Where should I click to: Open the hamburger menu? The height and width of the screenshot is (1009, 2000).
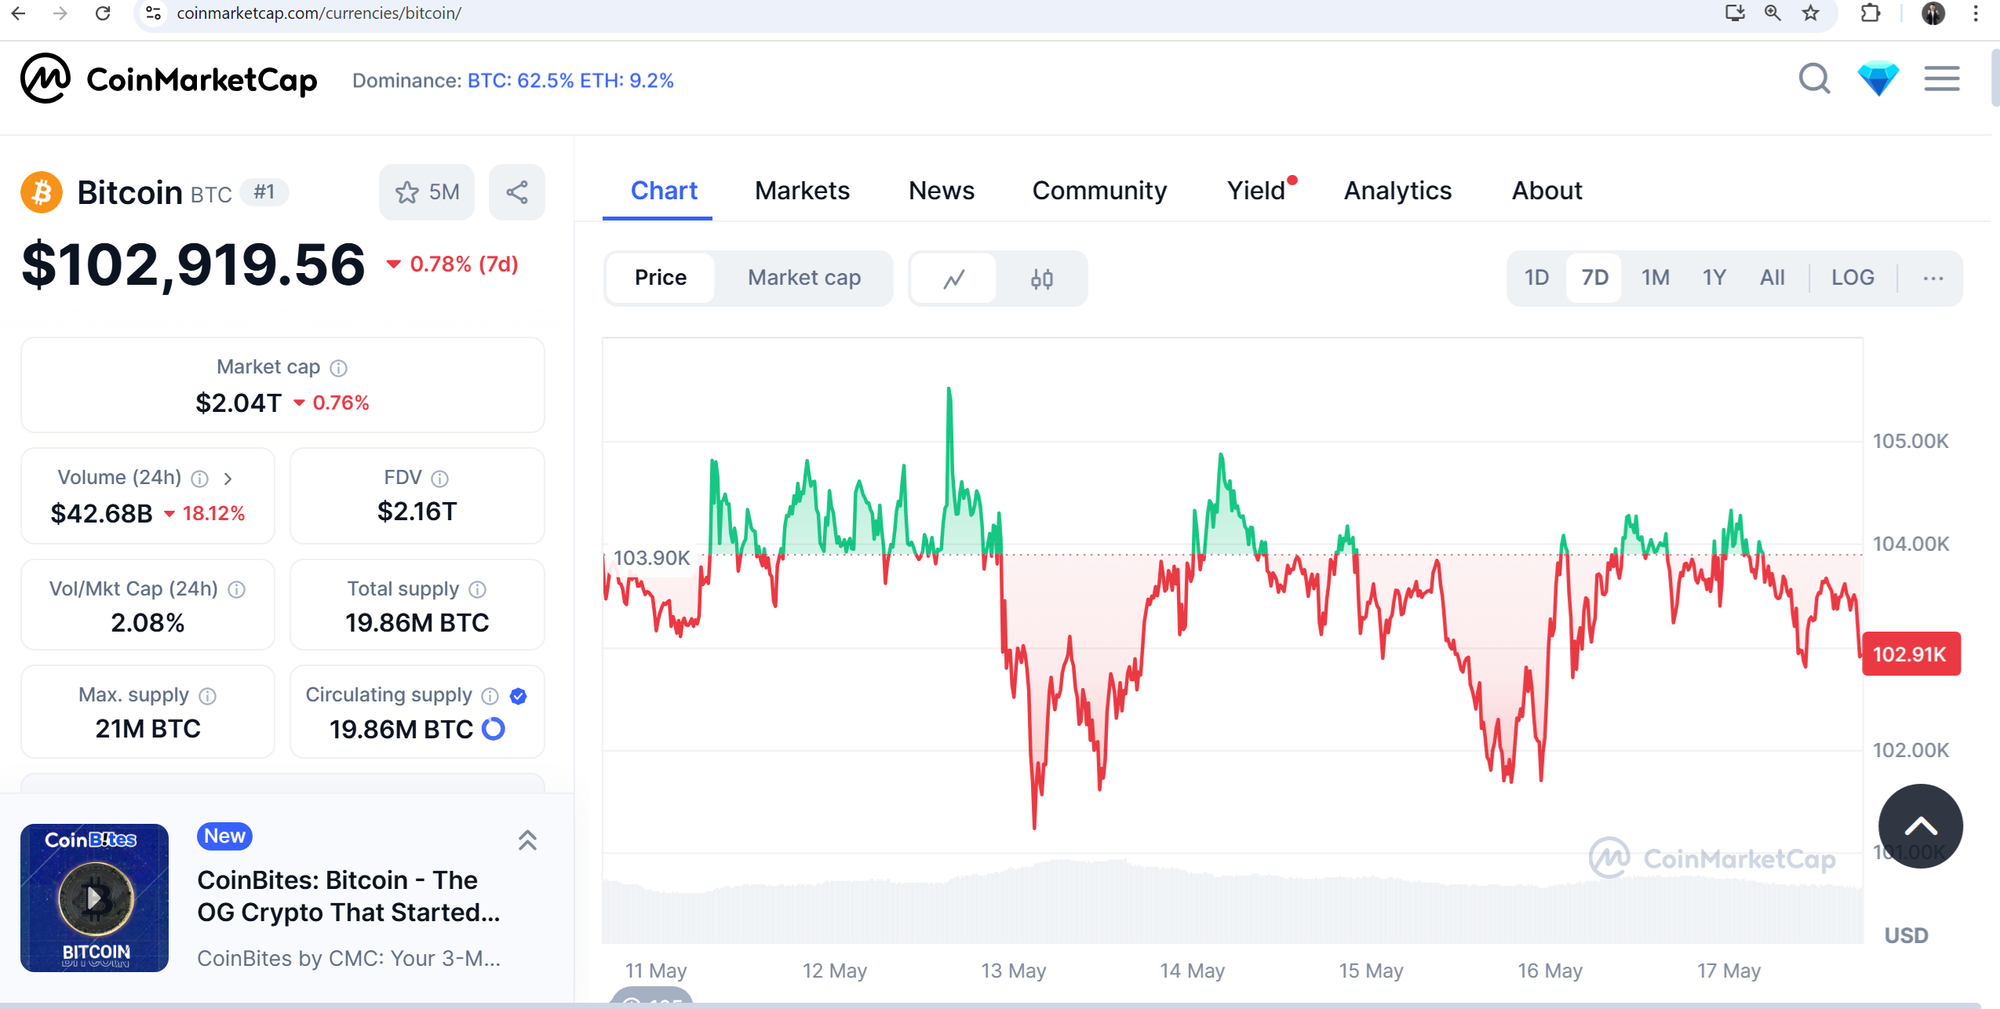1942,78
